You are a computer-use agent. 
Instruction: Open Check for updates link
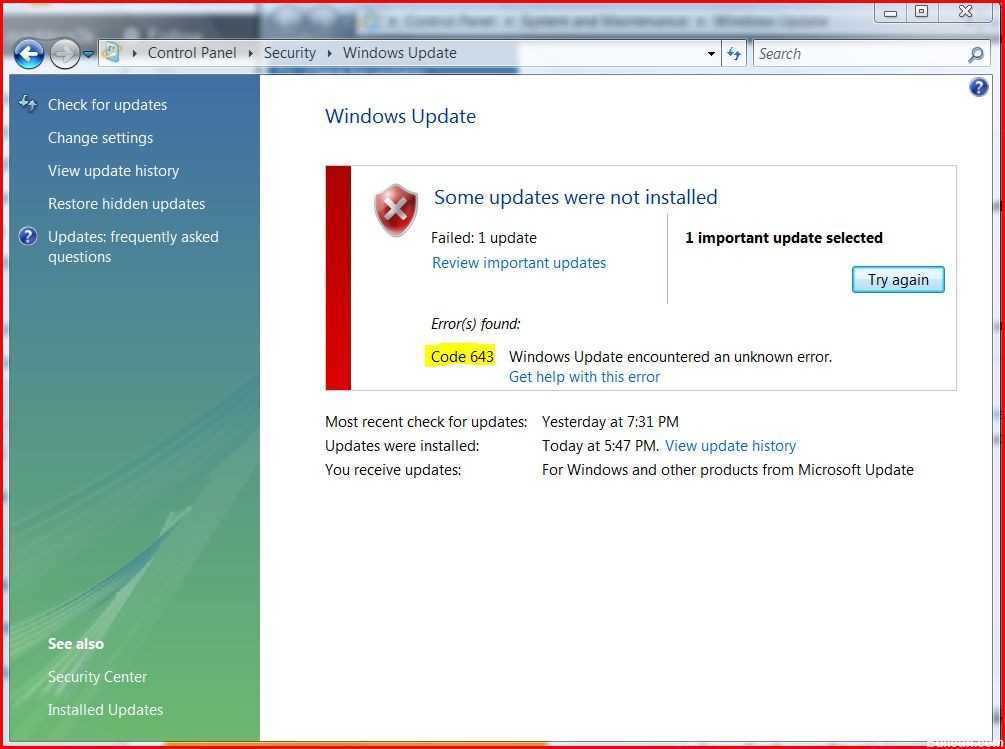108,104
